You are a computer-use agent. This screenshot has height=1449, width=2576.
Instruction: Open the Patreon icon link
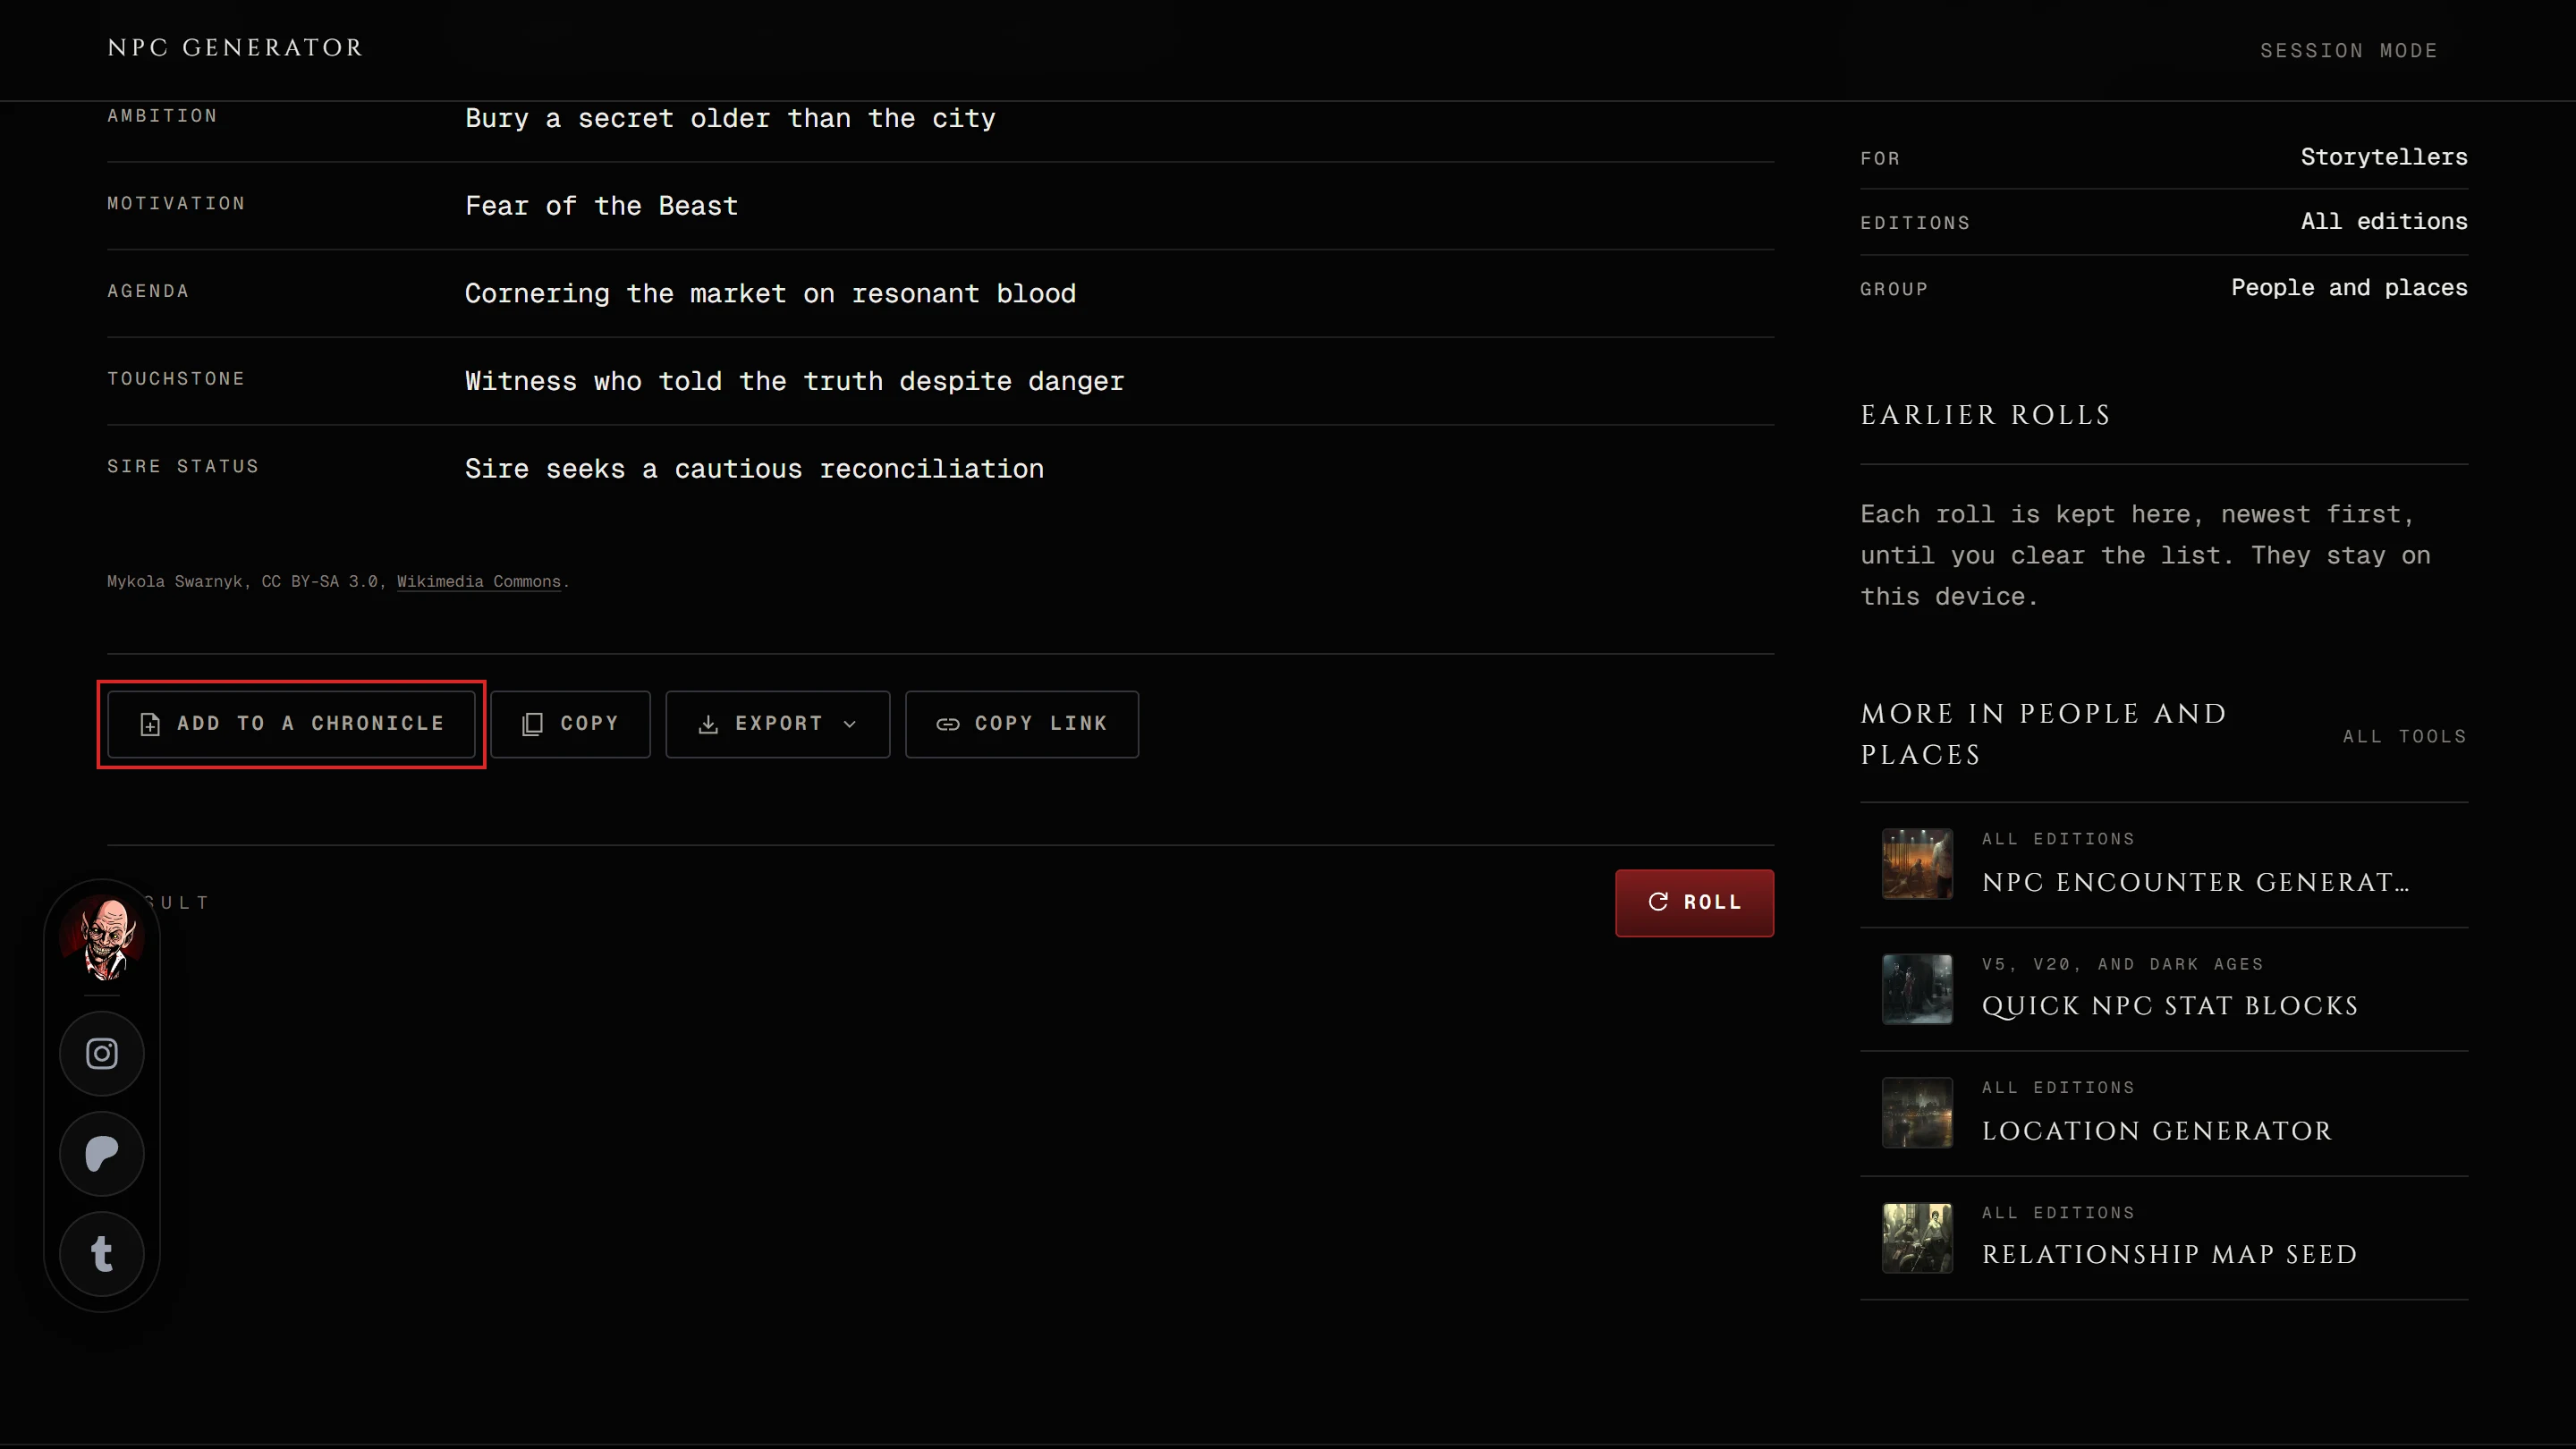pos(102,1153)
